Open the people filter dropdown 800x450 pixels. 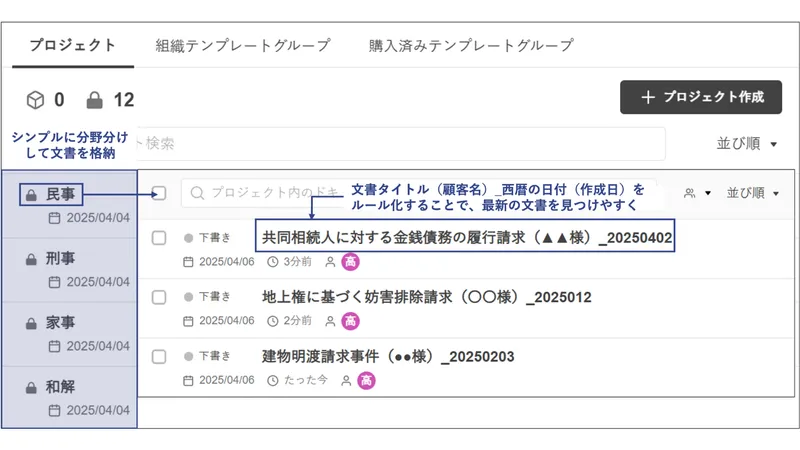pos(697,193)
